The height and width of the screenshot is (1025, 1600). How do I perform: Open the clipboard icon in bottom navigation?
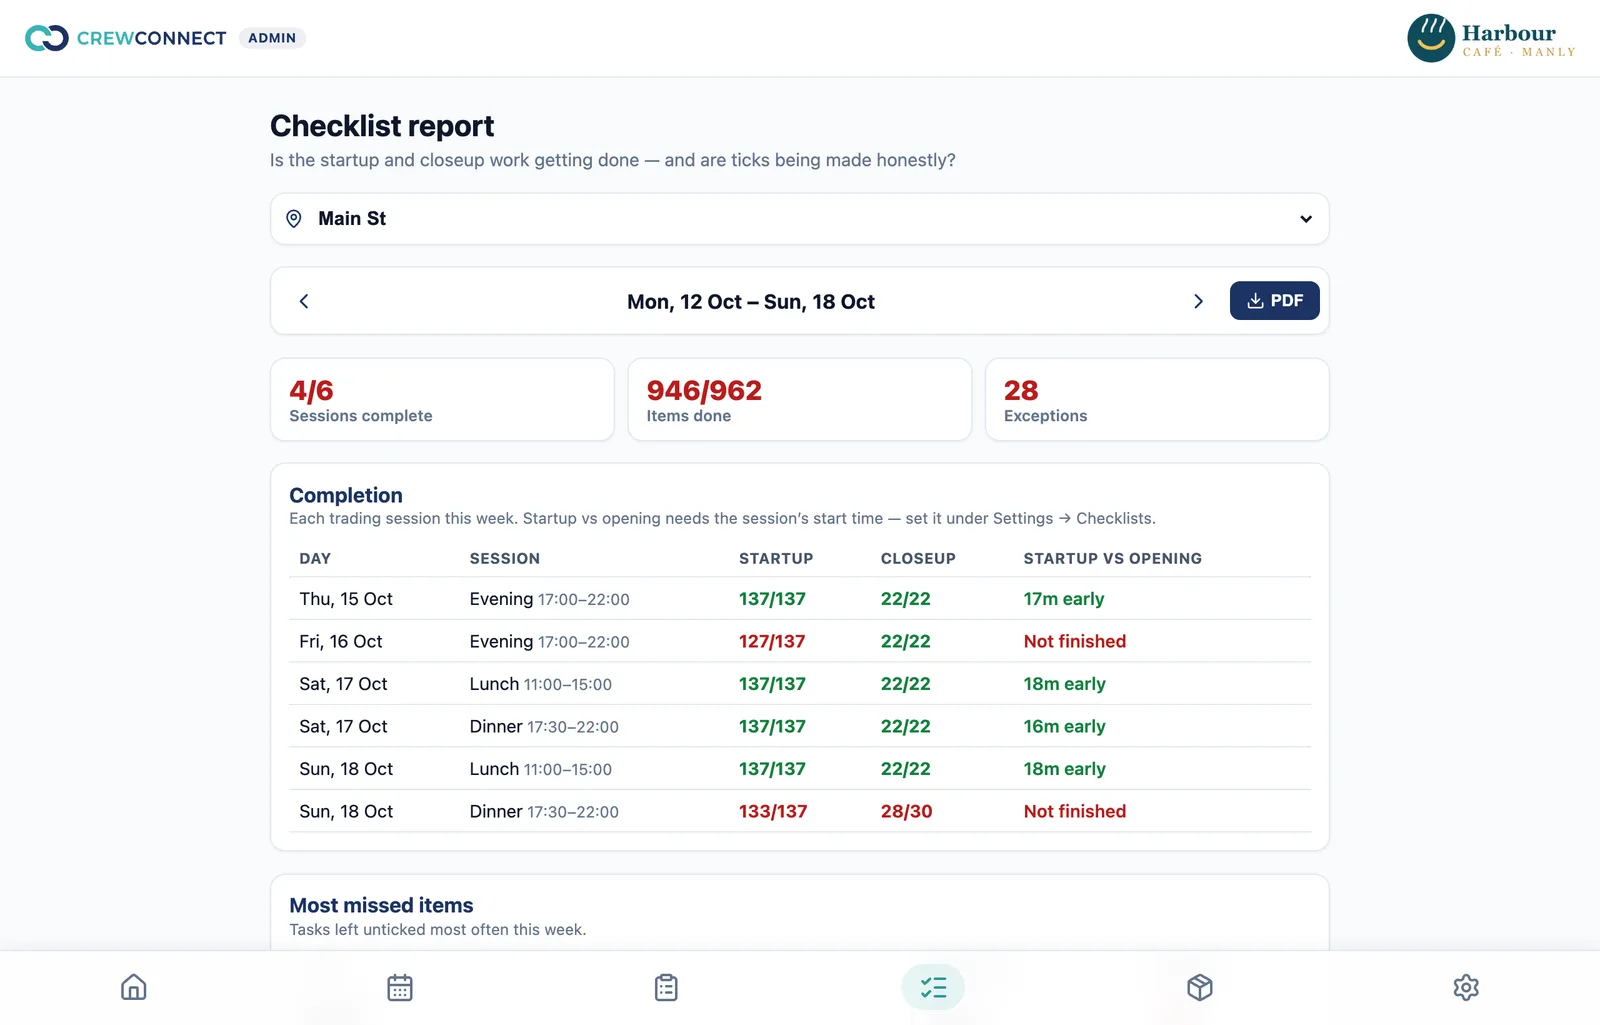[x=666, y=987]
